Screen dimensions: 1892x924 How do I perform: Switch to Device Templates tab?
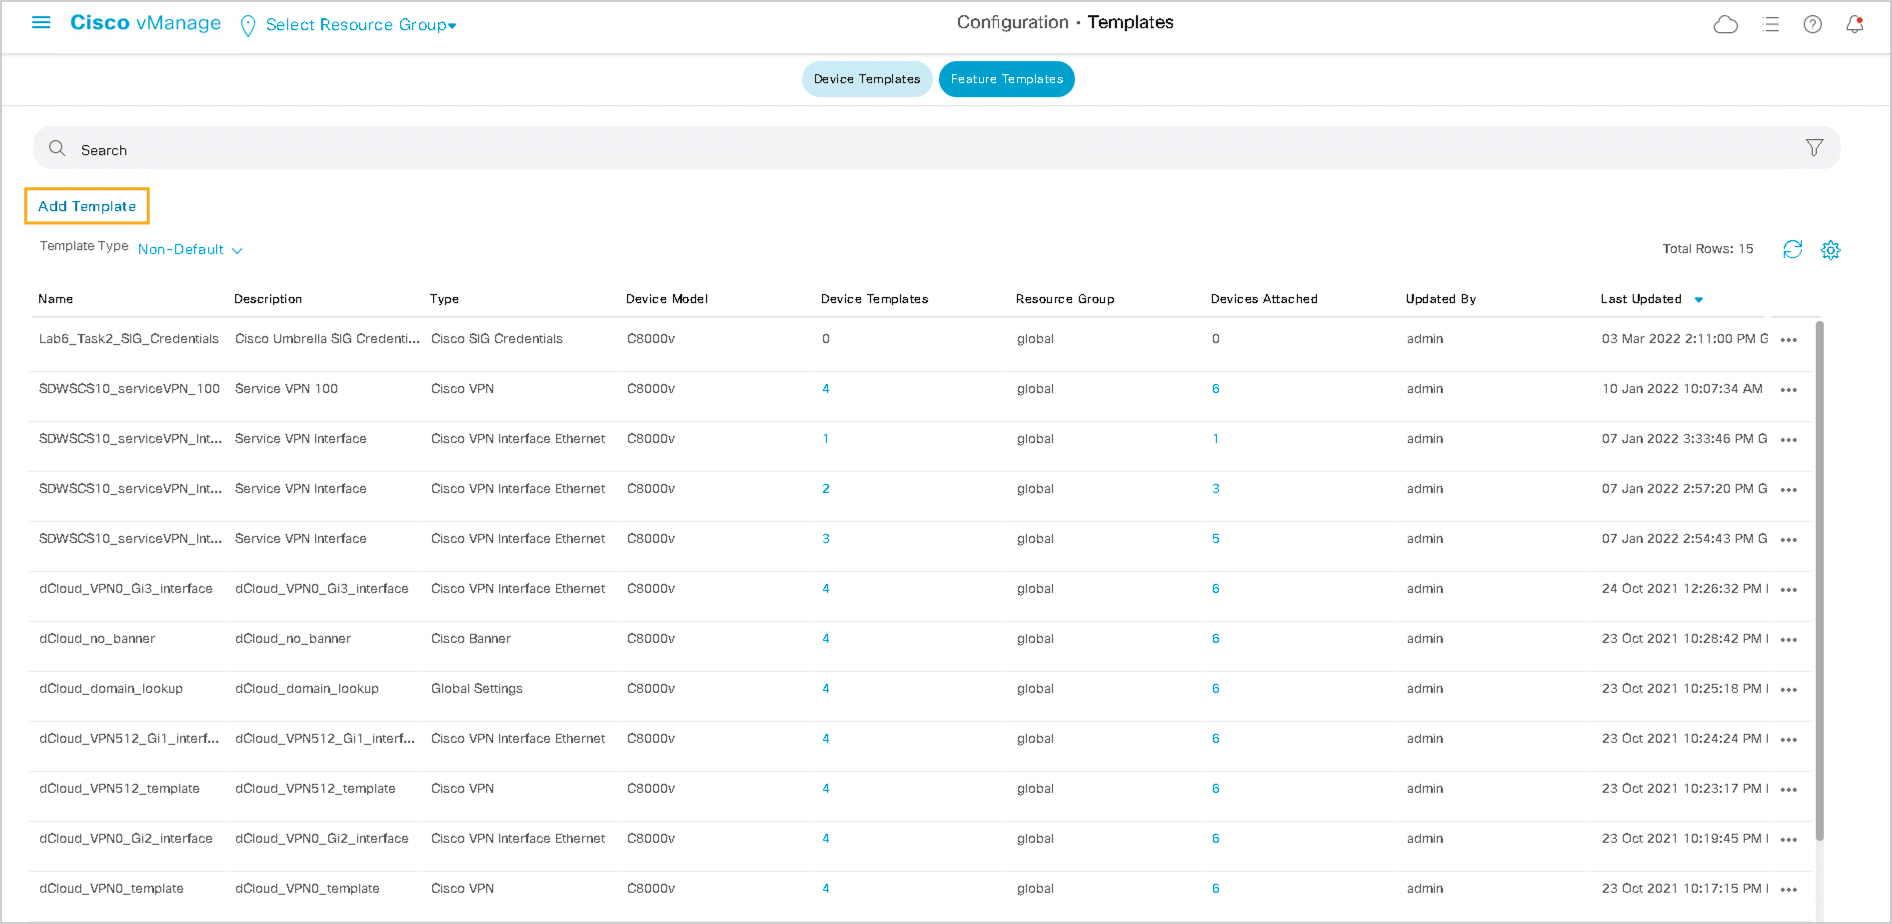[x=867, y=79]
